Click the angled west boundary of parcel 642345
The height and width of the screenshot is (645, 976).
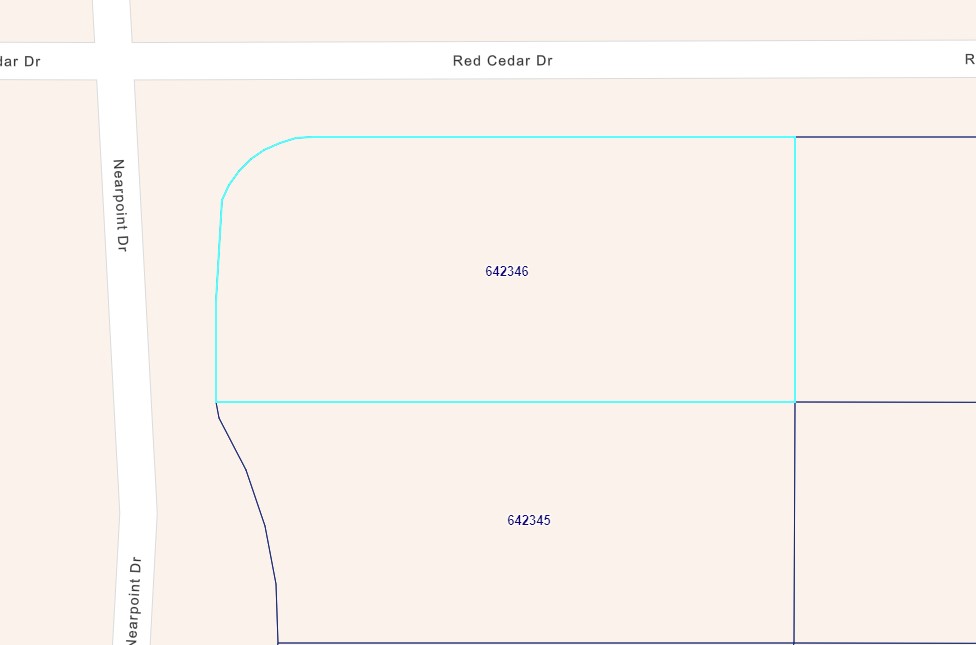tap(256, 497)
